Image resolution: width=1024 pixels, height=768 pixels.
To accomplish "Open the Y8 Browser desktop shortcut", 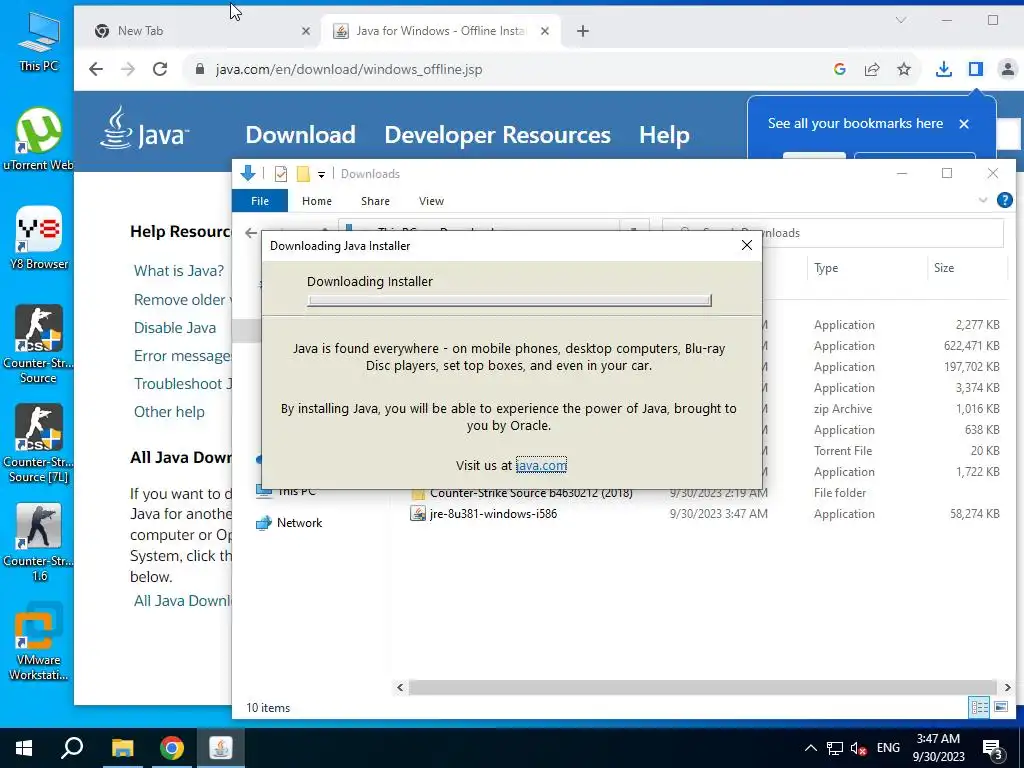I will 39,238.
